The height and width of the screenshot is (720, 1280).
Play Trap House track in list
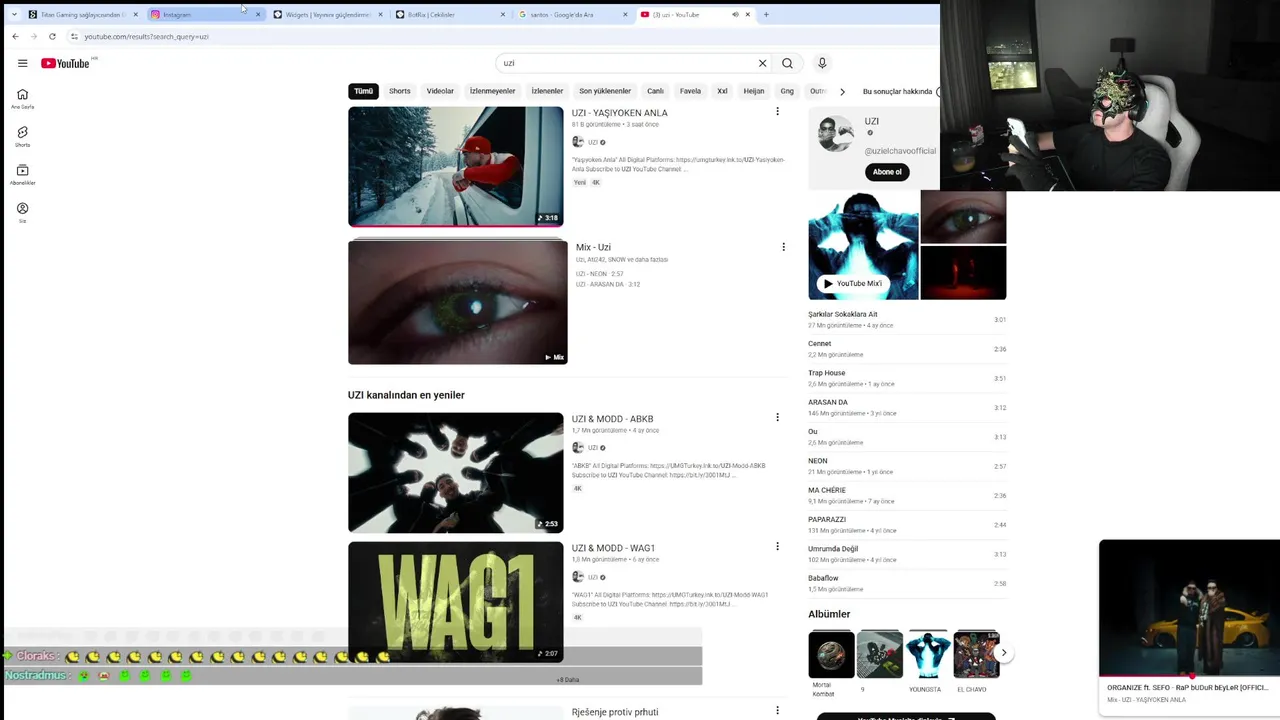907,378
